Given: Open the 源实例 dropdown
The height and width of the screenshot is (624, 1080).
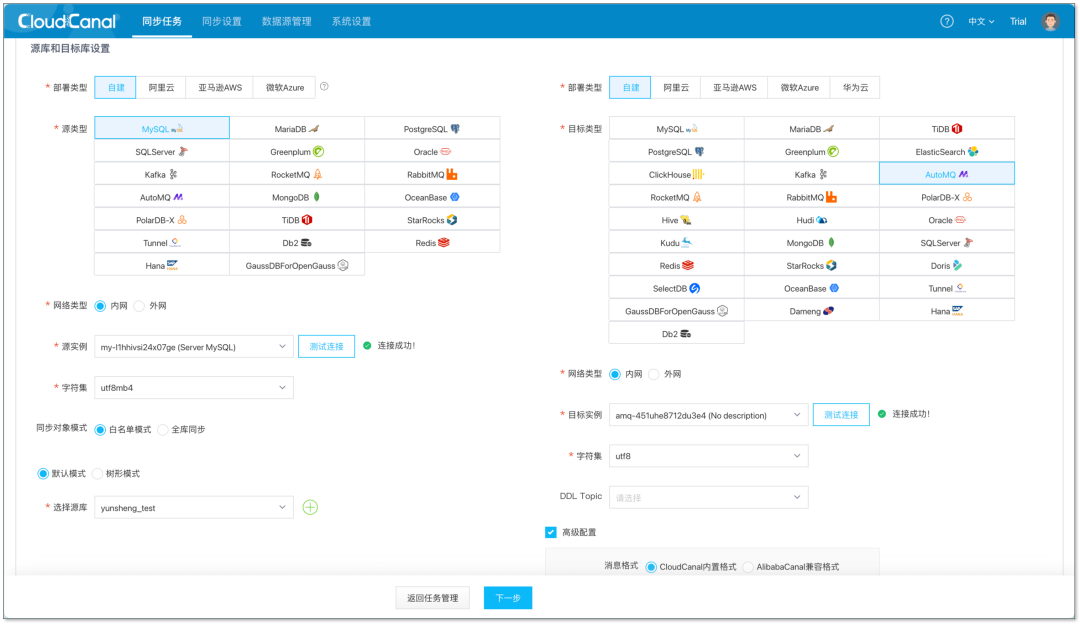Looking at the screenshot, I should click(194, 346).
